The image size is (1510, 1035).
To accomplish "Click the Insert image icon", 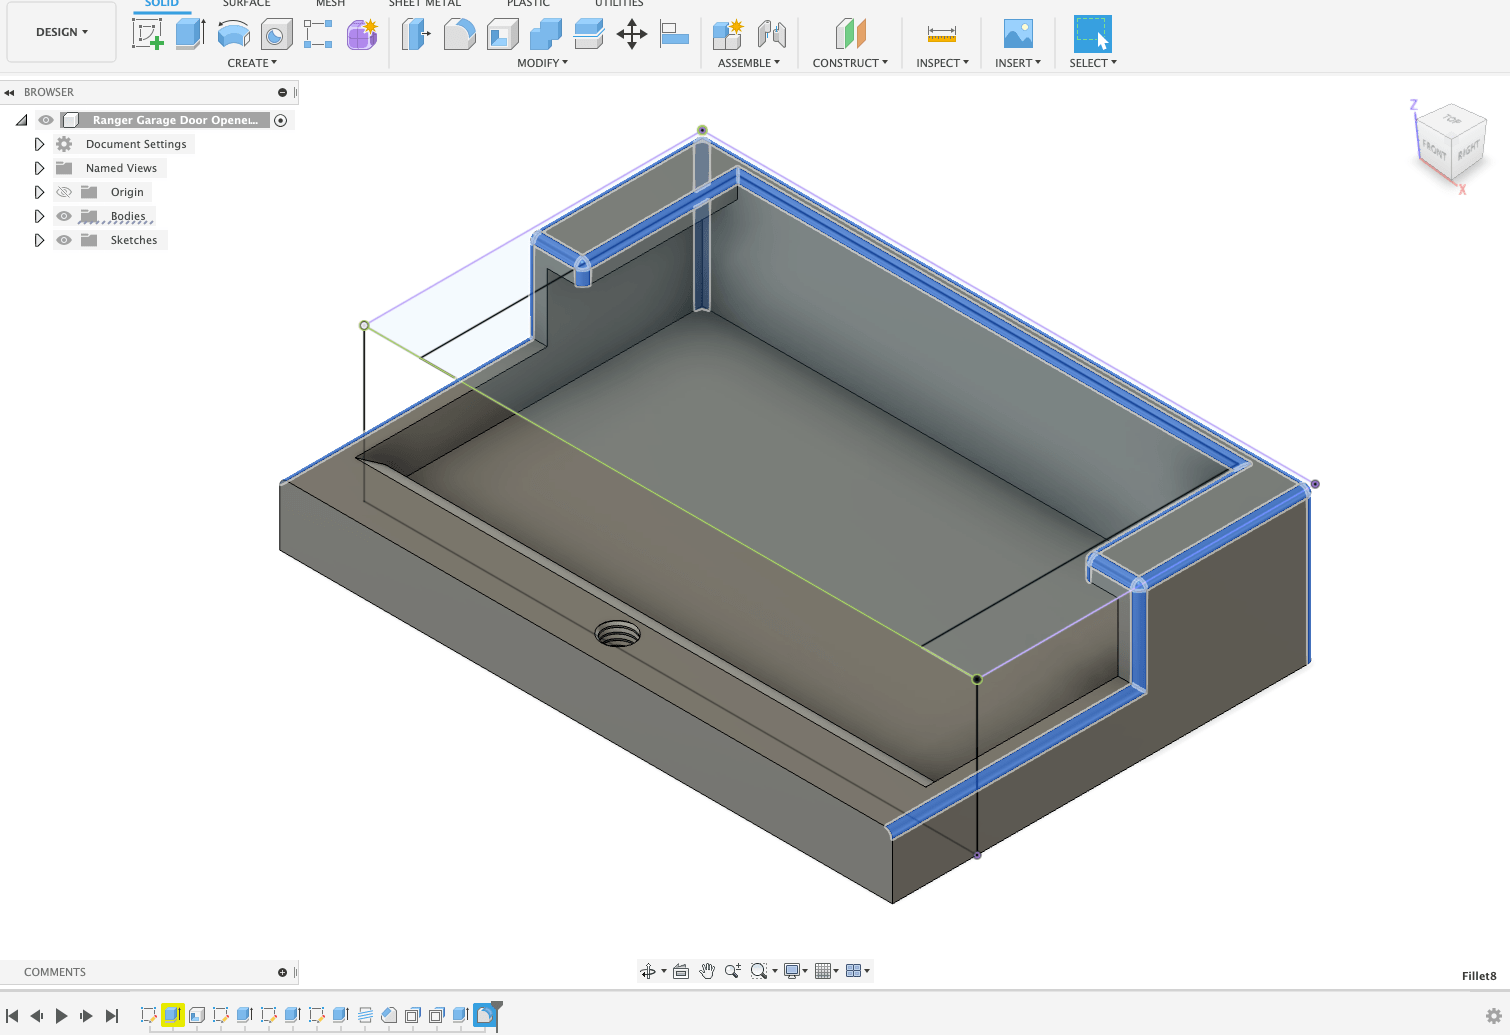I will coord(1018,34).
